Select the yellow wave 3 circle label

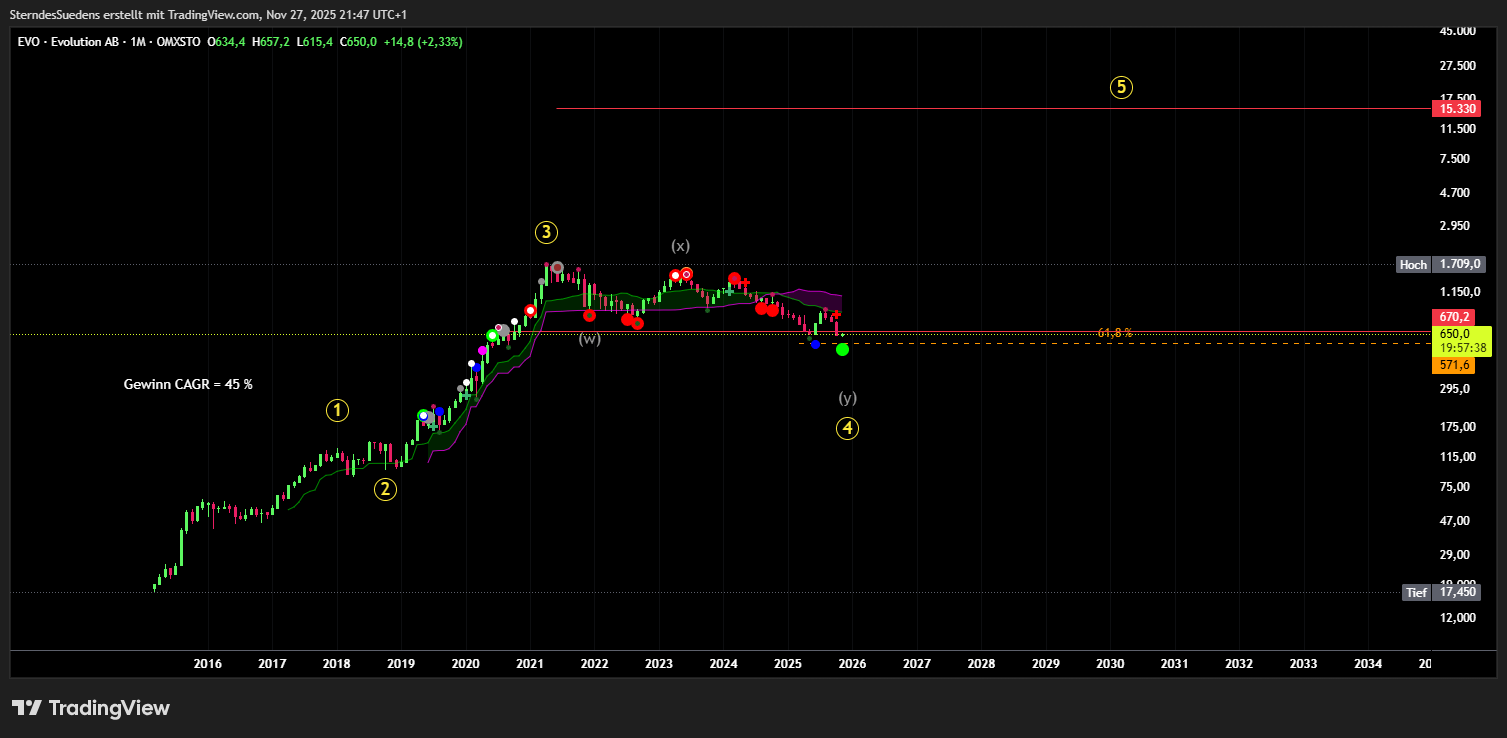tap(545, 233)
